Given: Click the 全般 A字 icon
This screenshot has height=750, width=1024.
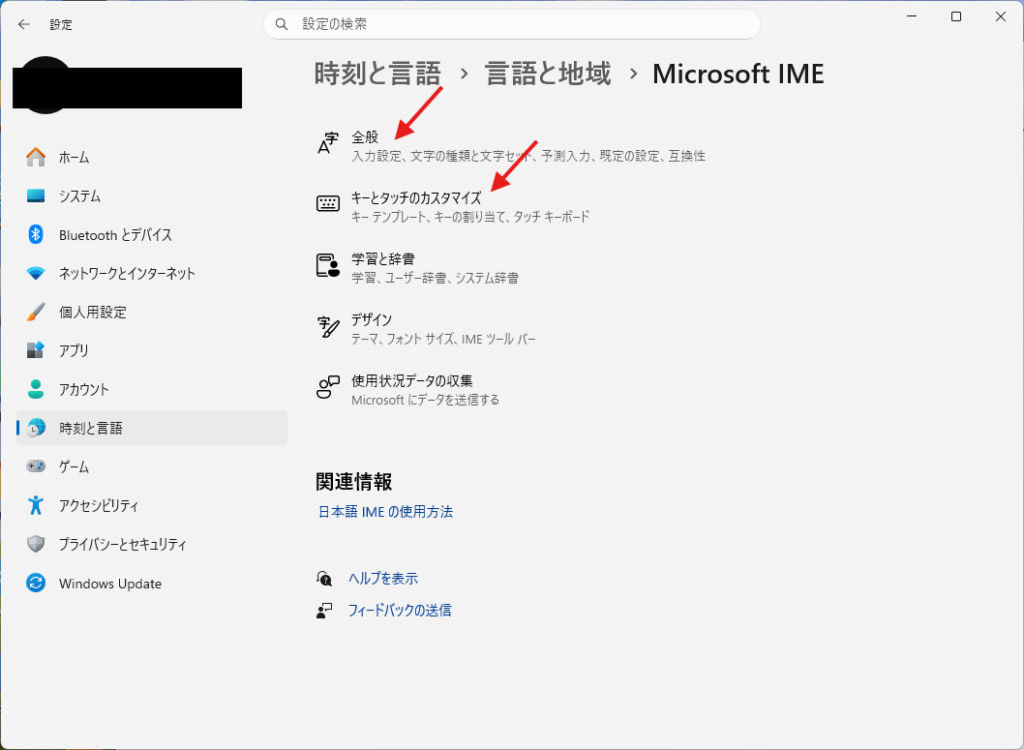Looking at the screenshot, I should (x=328, y=144).
